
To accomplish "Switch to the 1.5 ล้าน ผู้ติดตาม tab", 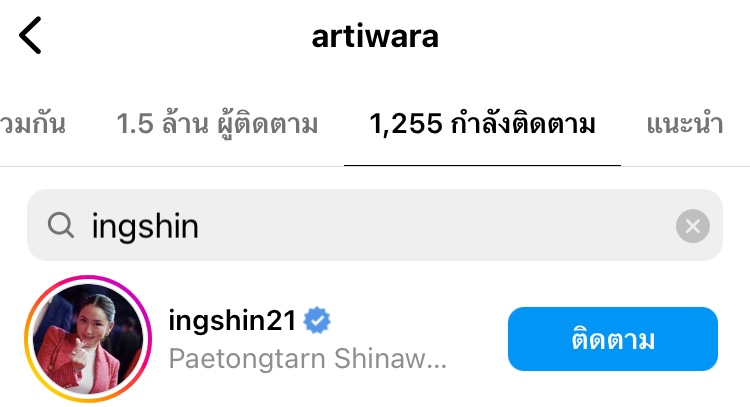I will click(217, 124).
